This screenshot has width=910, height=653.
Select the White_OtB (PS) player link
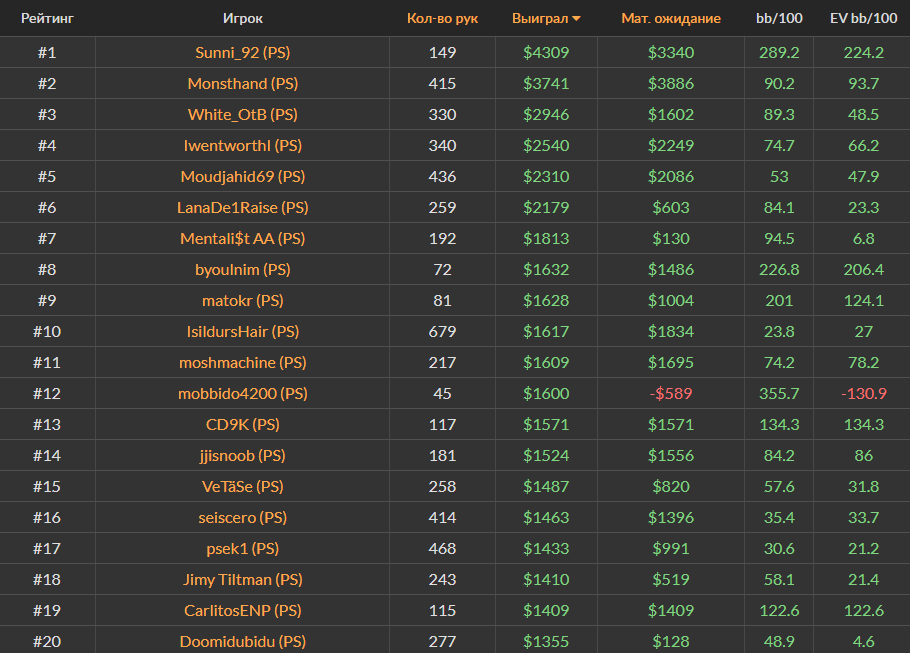243,114
